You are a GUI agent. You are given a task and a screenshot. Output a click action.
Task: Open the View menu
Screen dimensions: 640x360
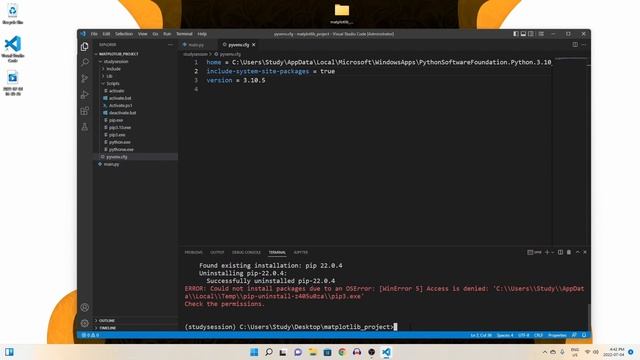click(x=142, y=34)
